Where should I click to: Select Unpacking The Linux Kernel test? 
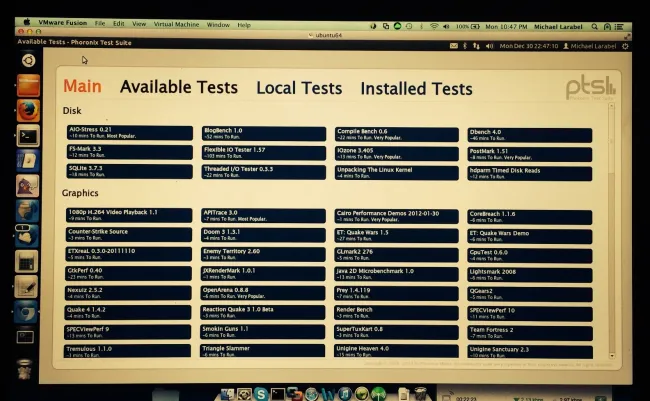(397, 173)
